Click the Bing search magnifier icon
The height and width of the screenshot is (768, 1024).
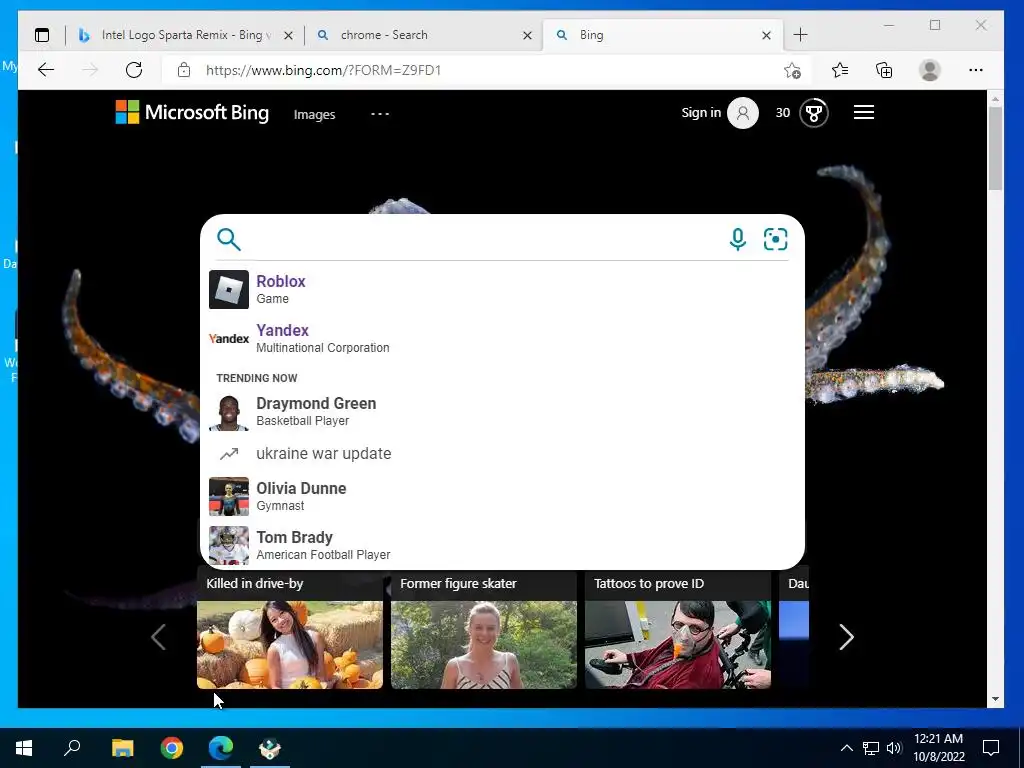[229, 239]
